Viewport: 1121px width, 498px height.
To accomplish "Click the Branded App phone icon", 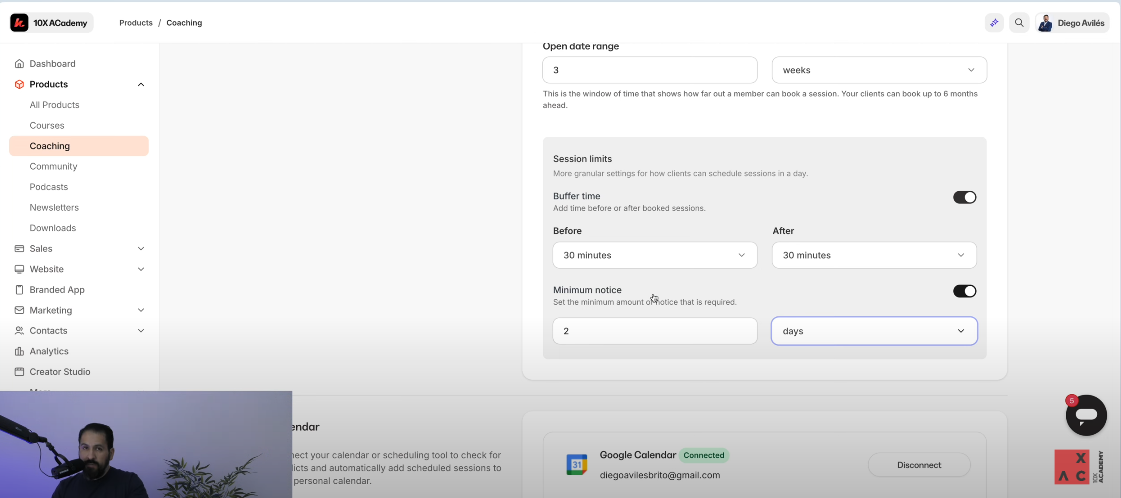I will pos(19,290).
